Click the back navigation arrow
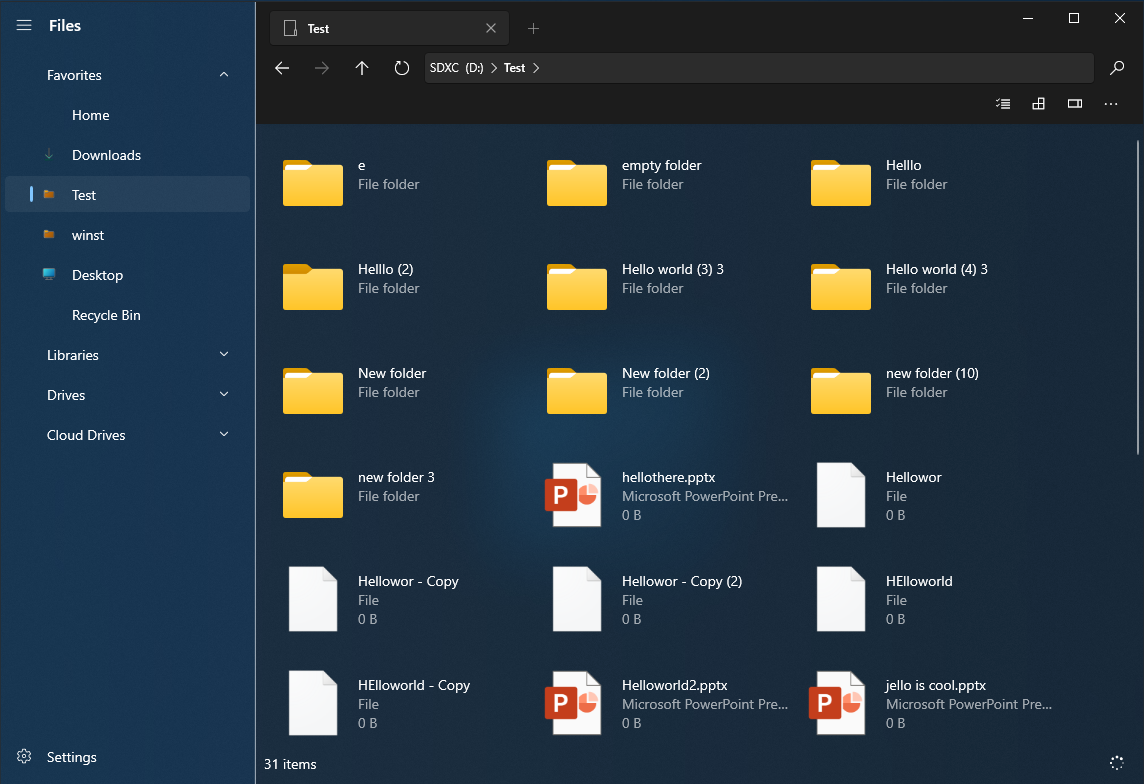The image size is (1144, 784). (x=281, y=68)
